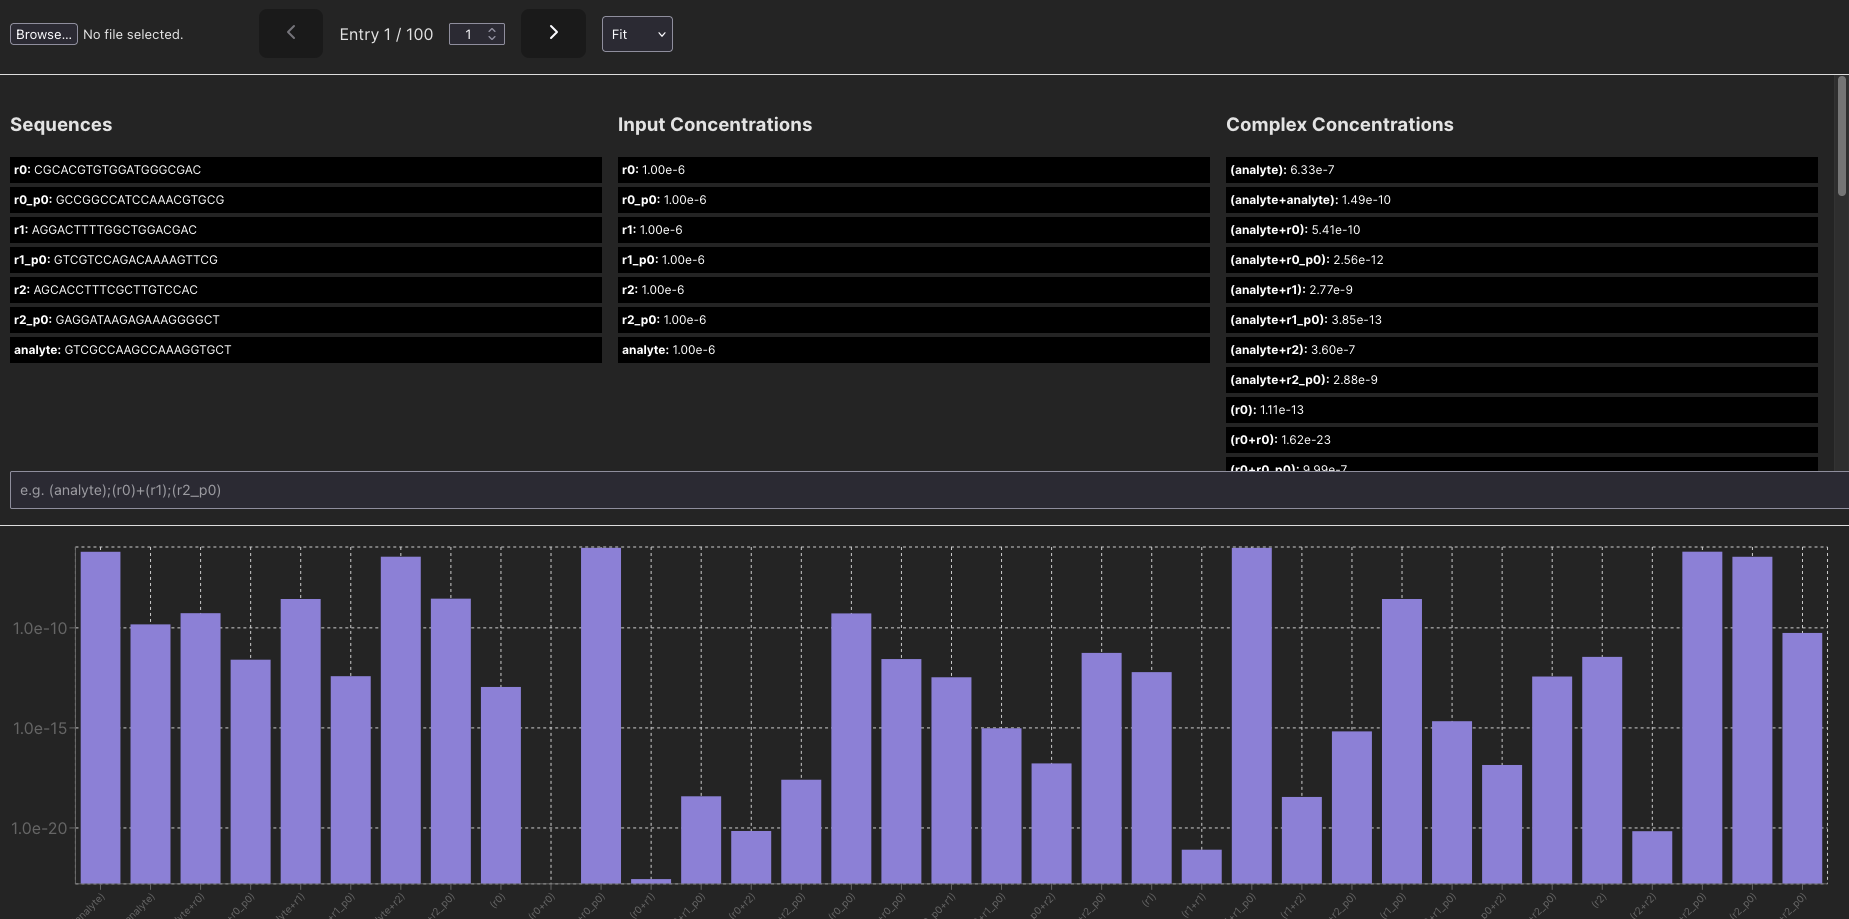The image size is (1849, 919).
Task: Click the Input Concentrations heading
Action: tap(715, 124)
